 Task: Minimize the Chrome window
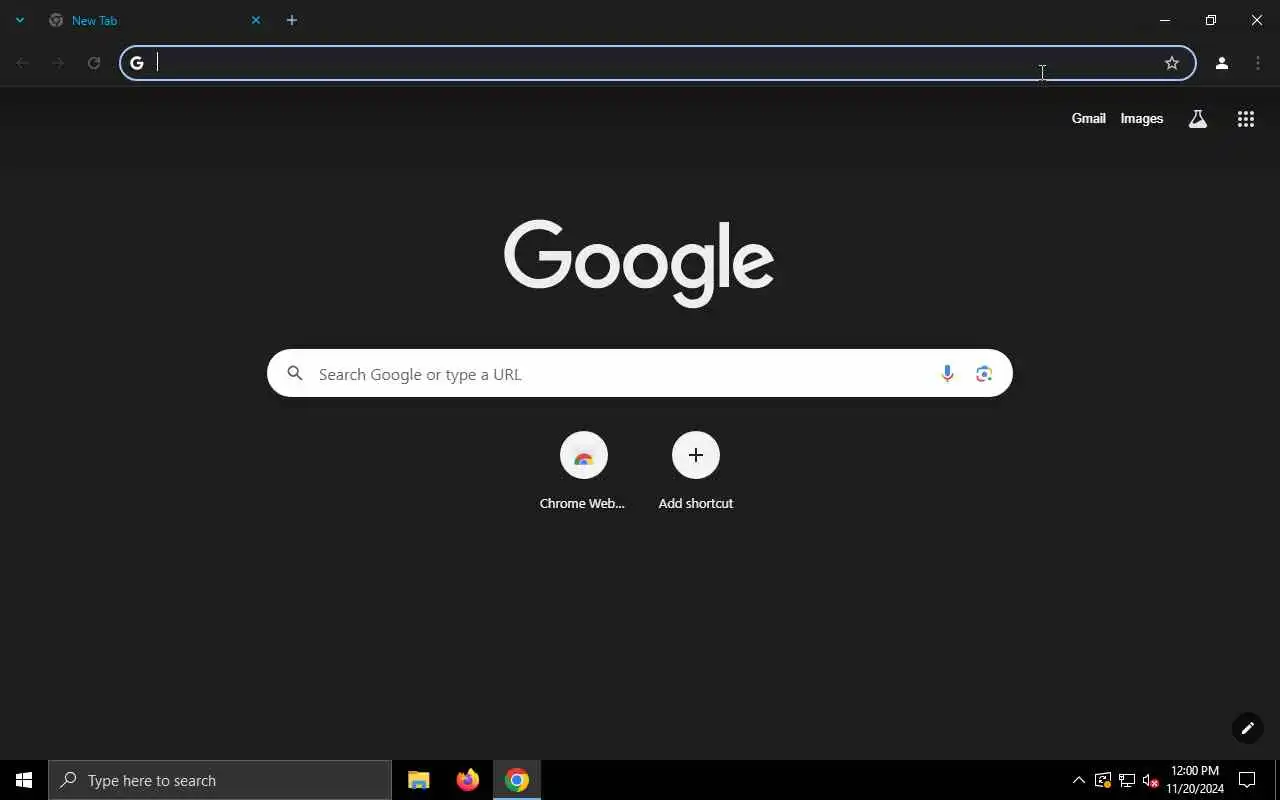coord(1165,20)
